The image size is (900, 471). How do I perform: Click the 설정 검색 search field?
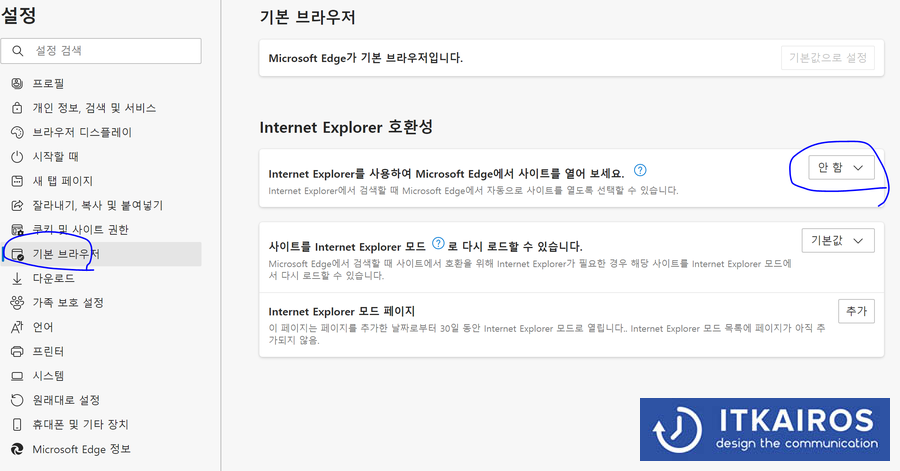point(101,51)
